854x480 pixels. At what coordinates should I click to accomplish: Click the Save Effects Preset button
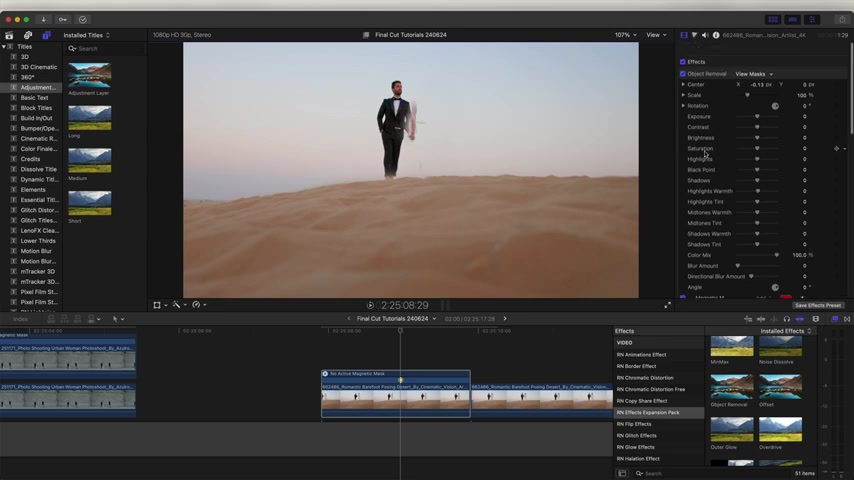pyautogui.click(x=818, y=306)
